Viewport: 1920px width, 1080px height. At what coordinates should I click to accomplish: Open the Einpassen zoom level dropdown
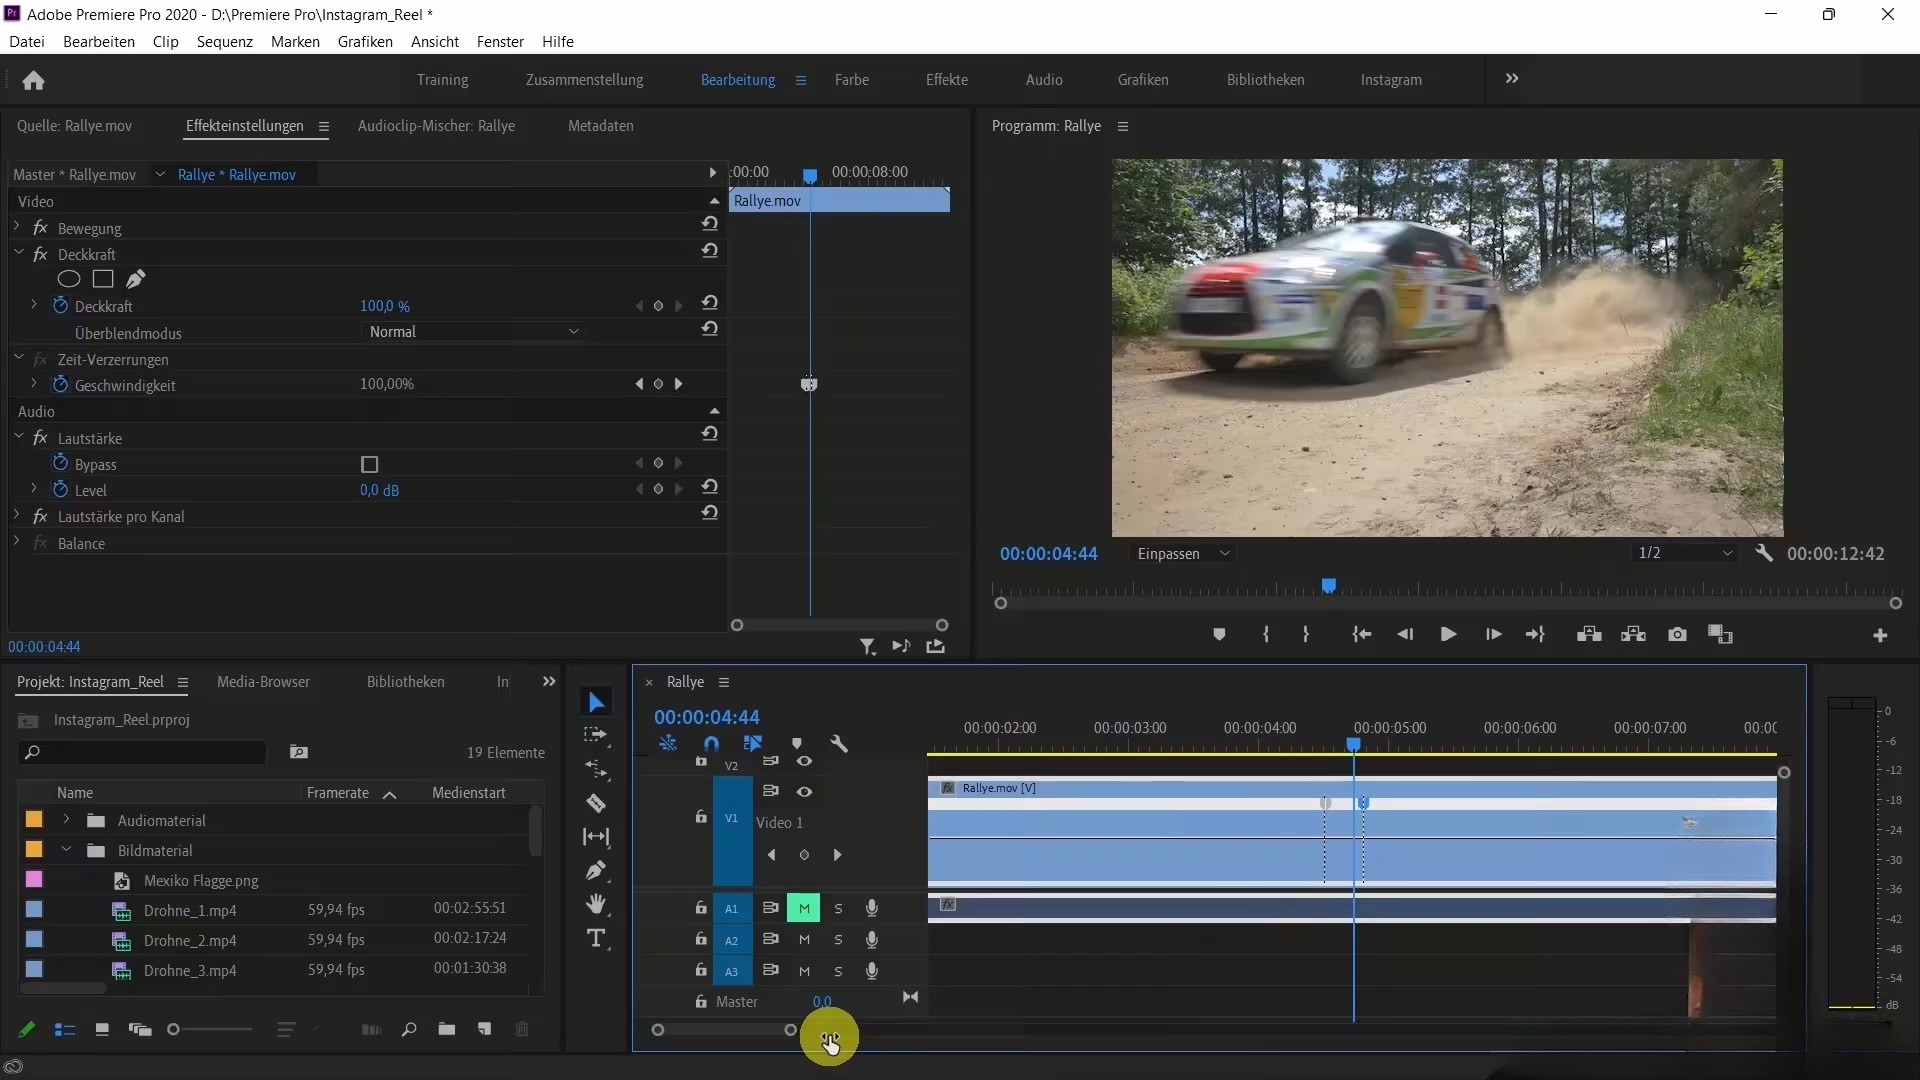pos(1183,553)
